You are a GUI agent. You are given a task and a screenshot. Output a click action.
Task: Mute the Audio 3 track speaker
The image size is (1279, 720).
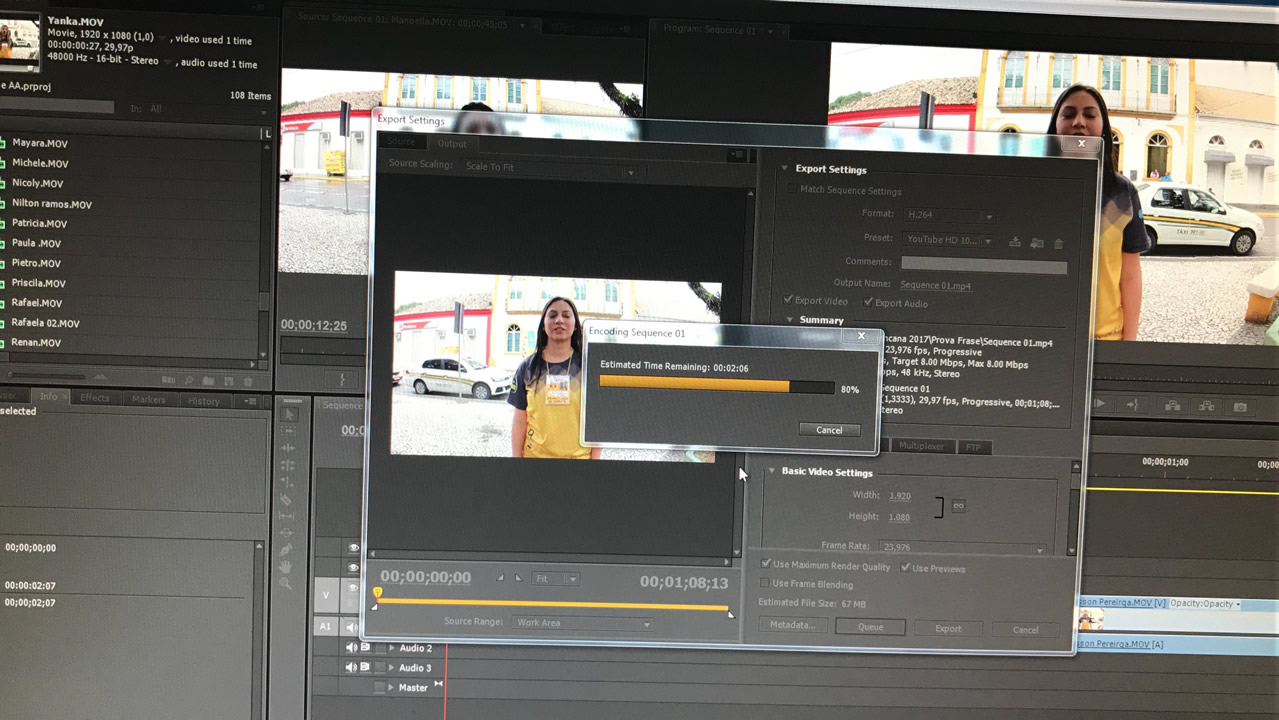tap(351, 667)
